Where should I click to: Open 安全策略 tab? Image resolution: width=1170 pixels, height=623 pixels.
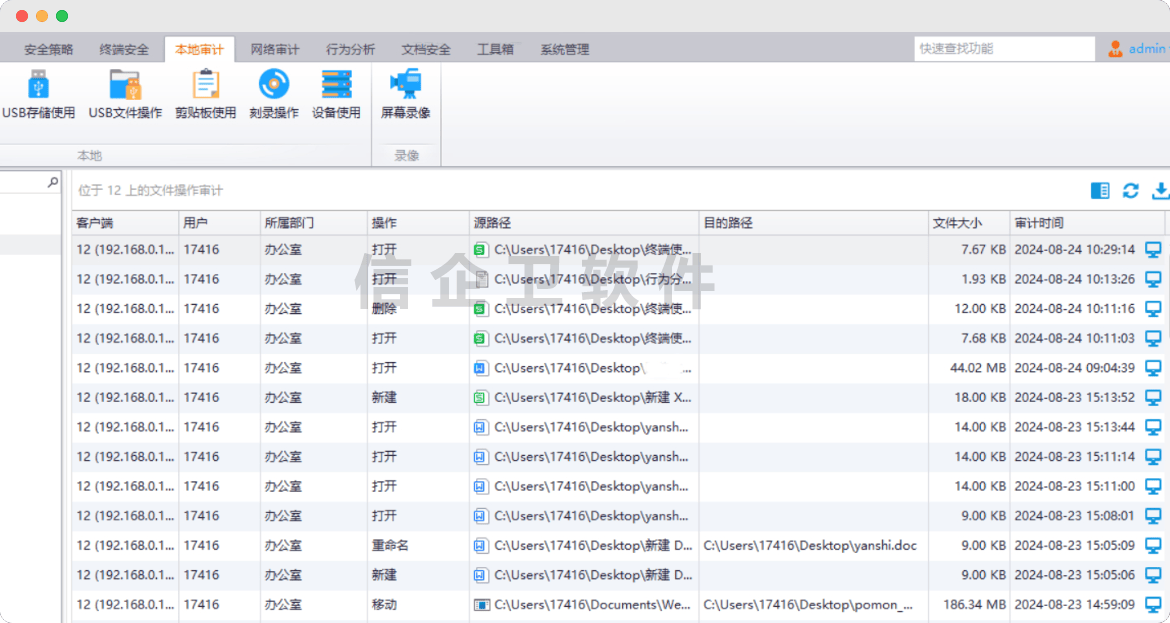pos(48,49)
